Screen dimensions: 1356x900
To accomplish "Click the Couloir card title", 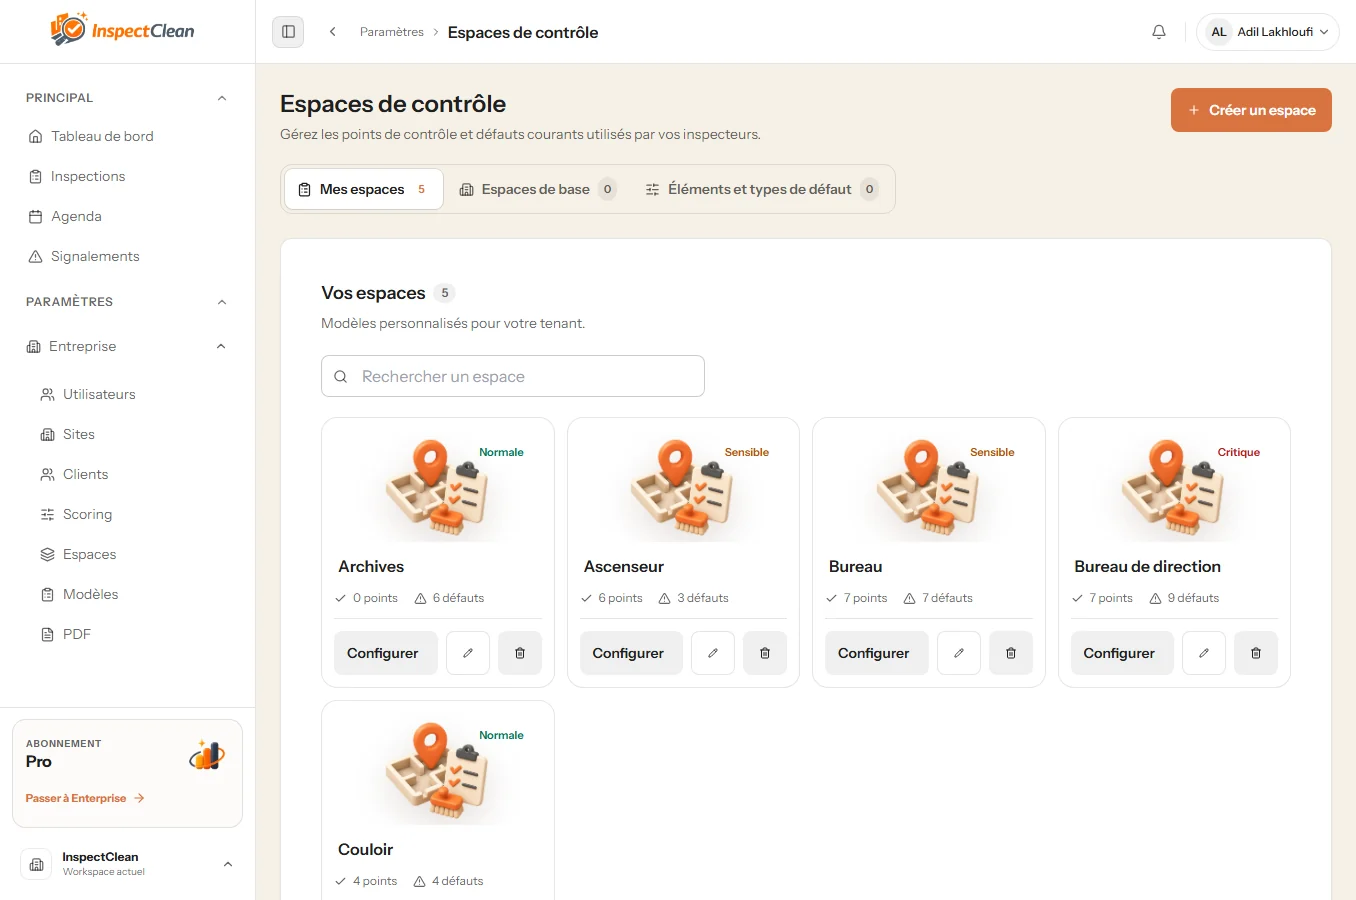I will tap(366, 849).
